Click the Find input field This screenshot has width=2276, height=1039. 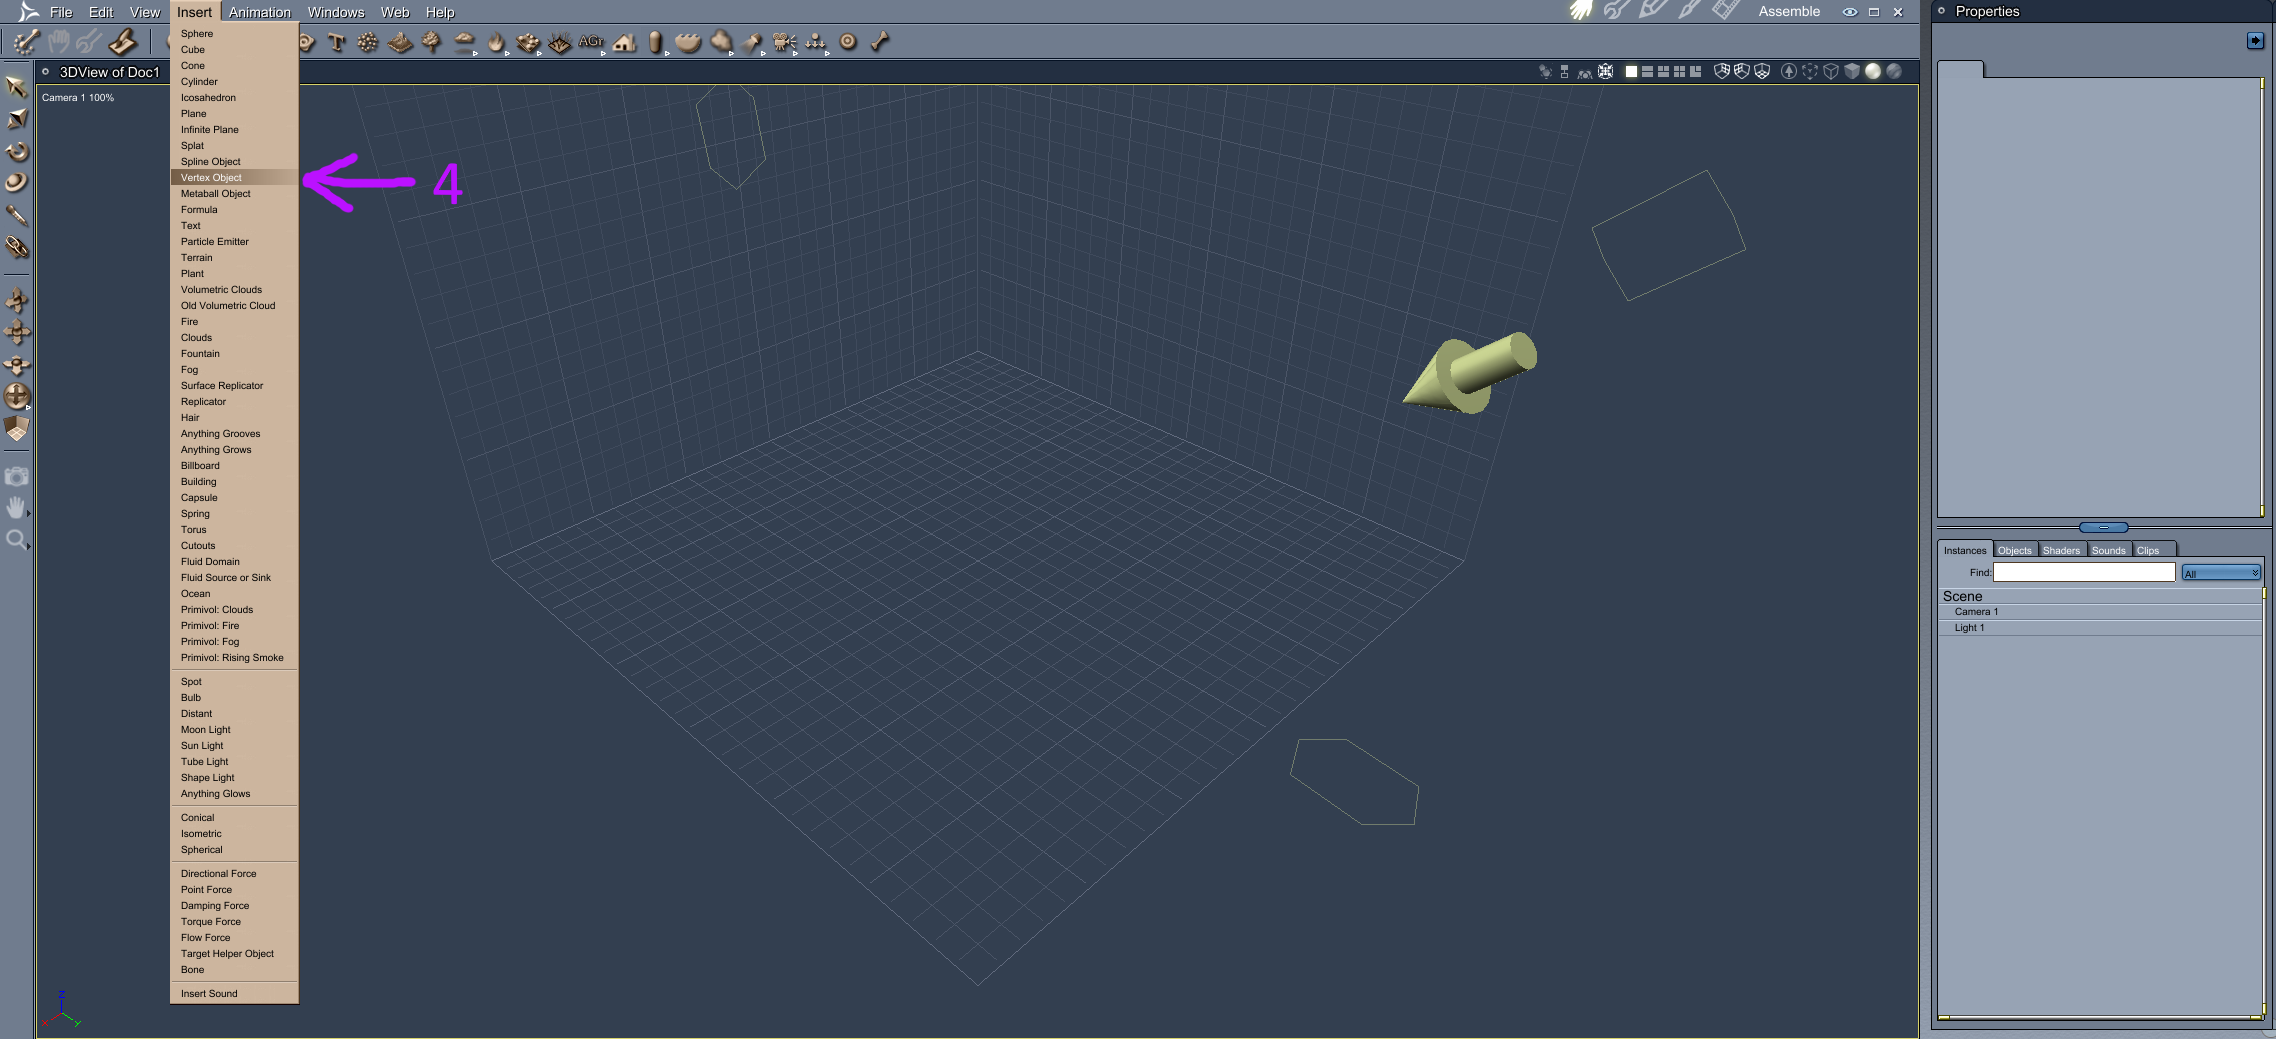2084,572
